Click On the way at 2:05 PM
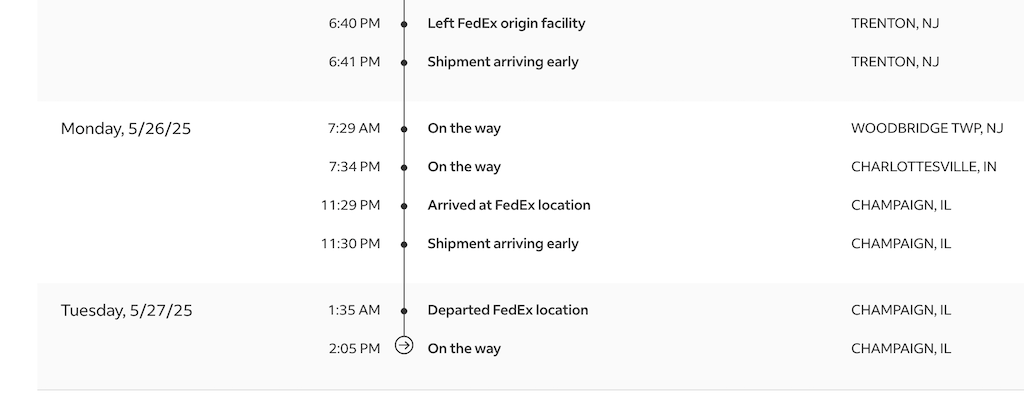 pyautogui.click(x=464, y=349)
